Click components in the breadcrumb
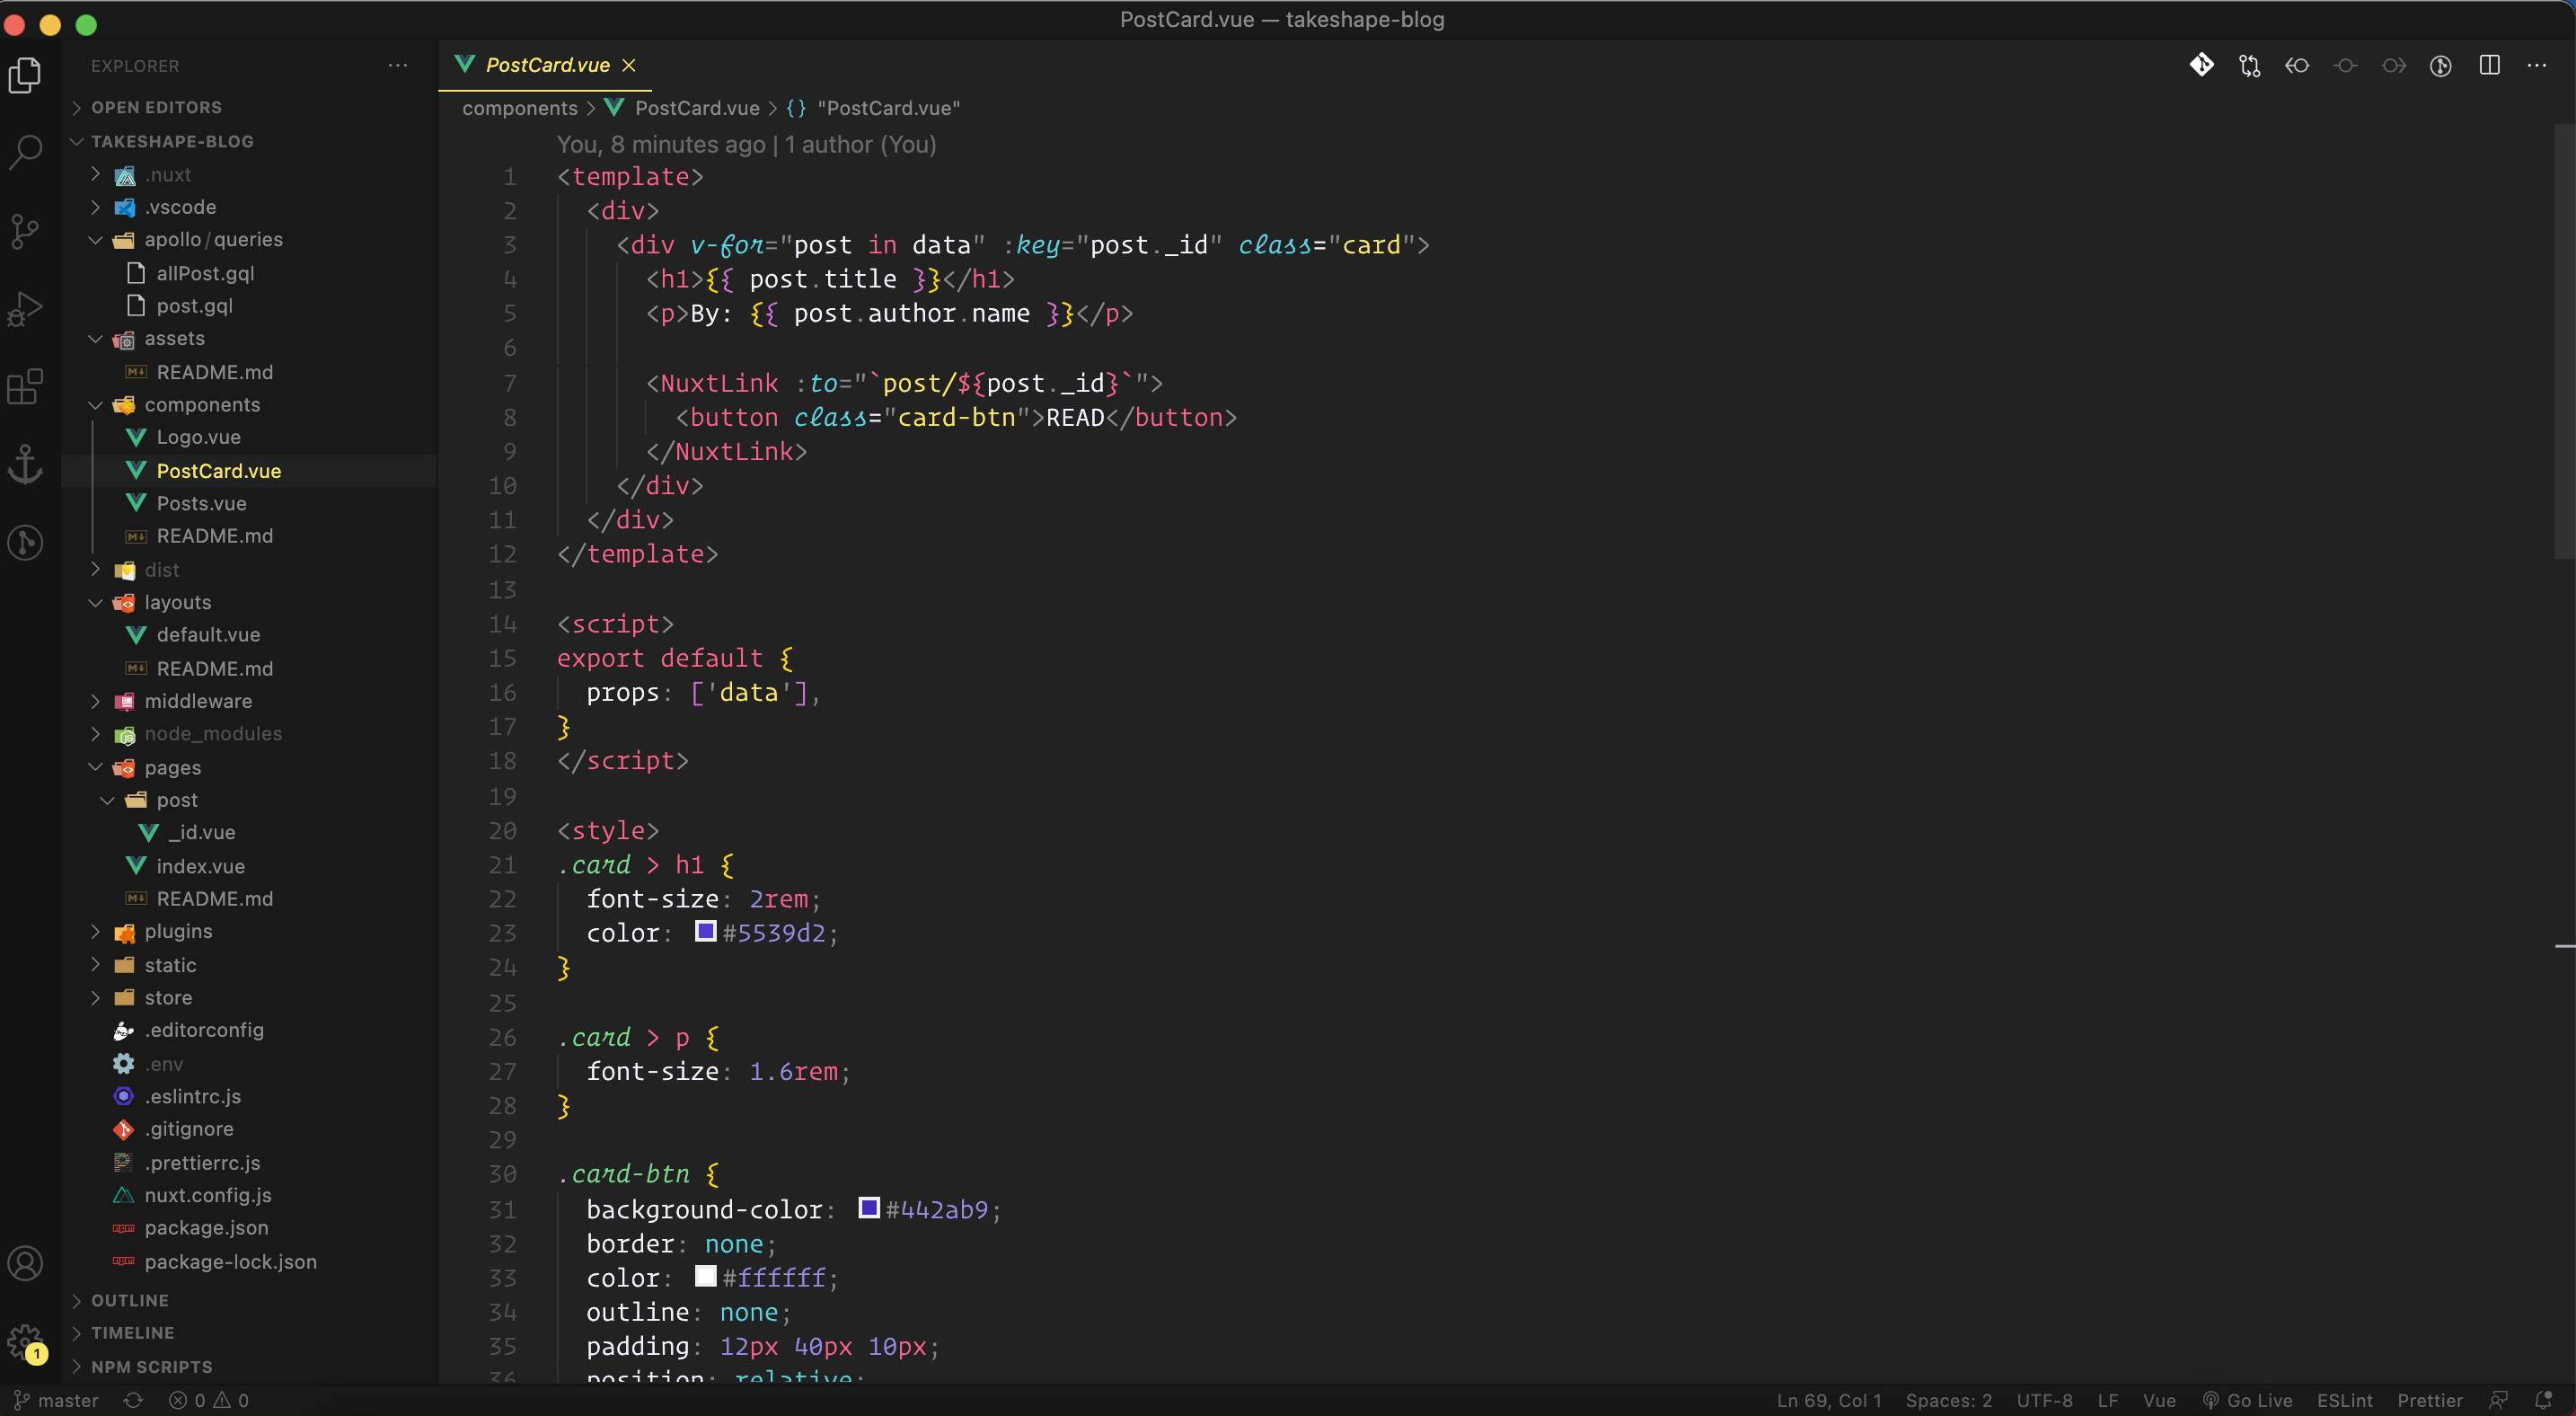This screenshot has height=1416, width=2576. click(520, 108)
